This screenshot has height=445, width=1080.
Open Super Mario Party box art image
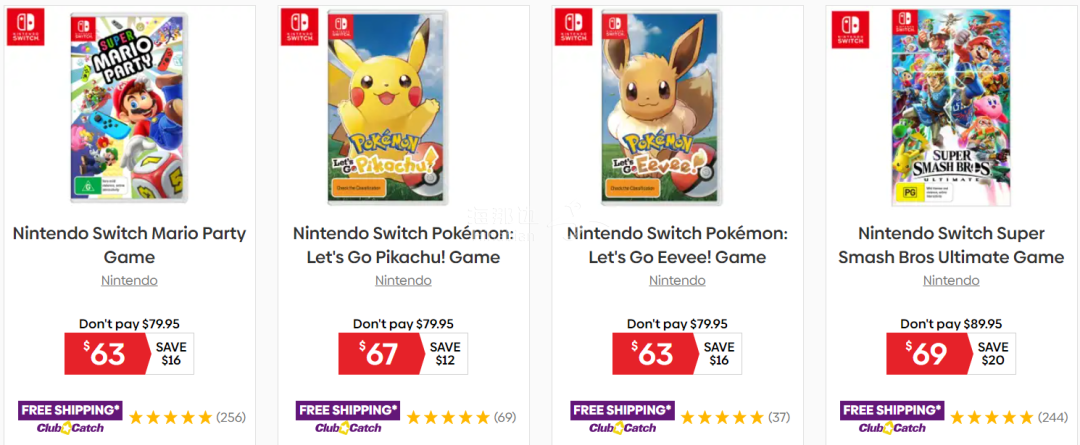[x=128, y=107]
